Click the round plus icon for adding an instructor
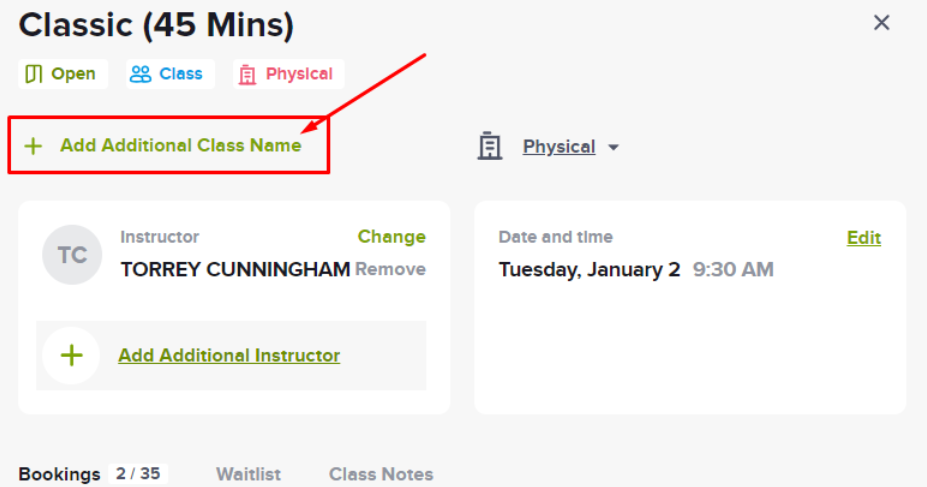 click(72, 356)
